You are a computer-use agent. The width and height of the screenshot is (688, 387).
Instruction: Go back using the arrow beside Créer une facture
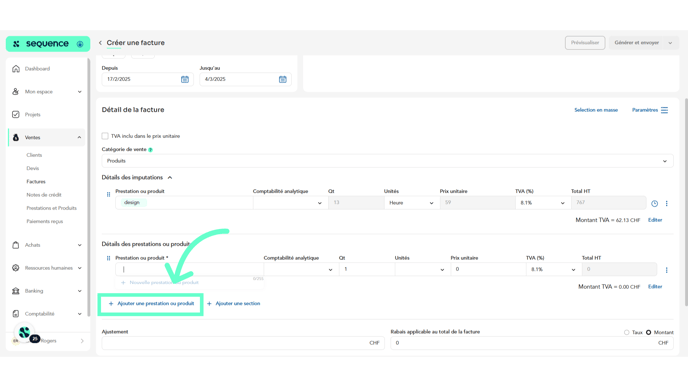click(100, 43)
